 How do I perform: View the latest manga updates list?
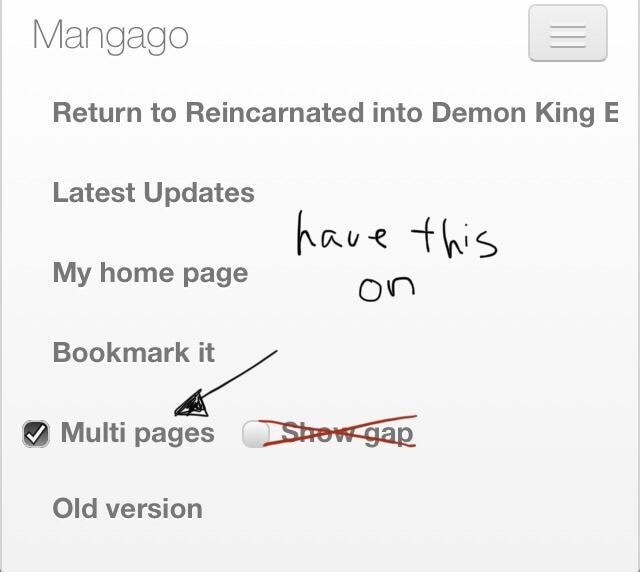point(153,192)
